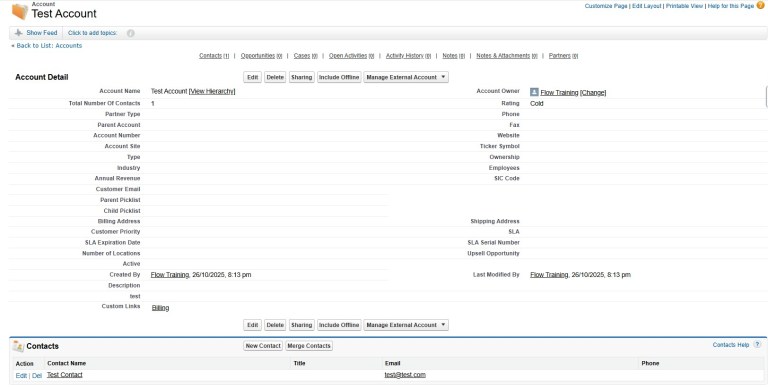Click the Account folder icon beside Test Account

pos(20,11)
